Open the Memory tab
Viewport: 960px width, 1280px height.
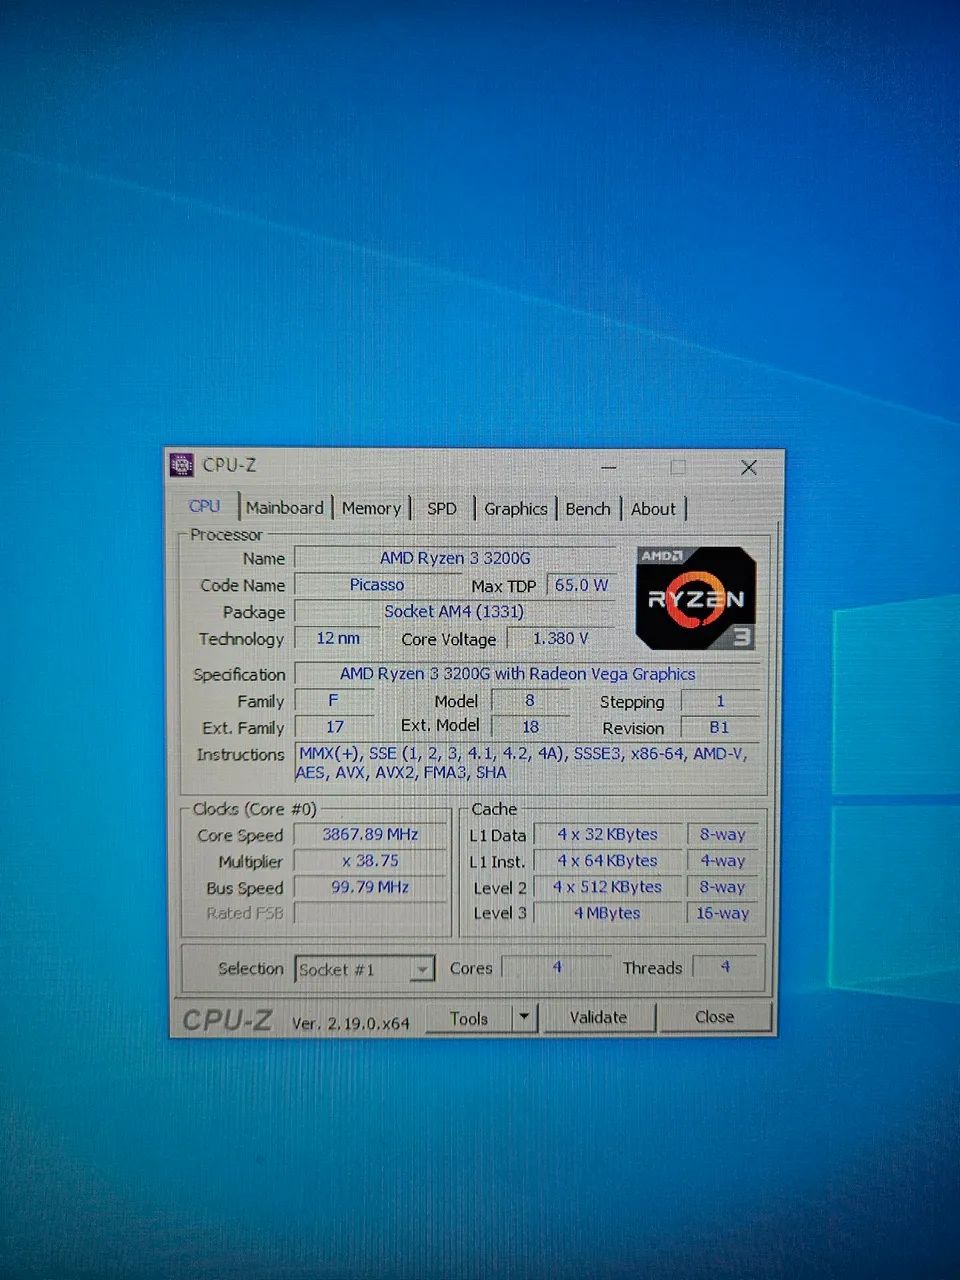click(x=371, y=508)
